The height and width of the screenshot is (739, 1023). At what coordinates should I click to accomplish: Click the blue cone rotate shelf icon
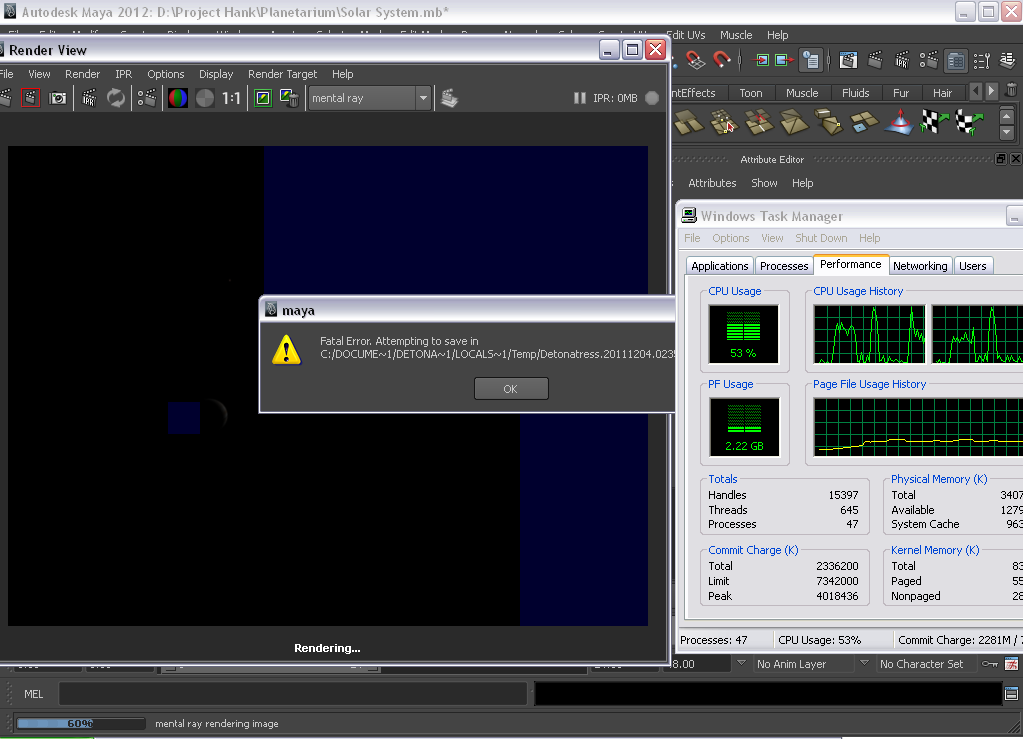coord(900,122)
